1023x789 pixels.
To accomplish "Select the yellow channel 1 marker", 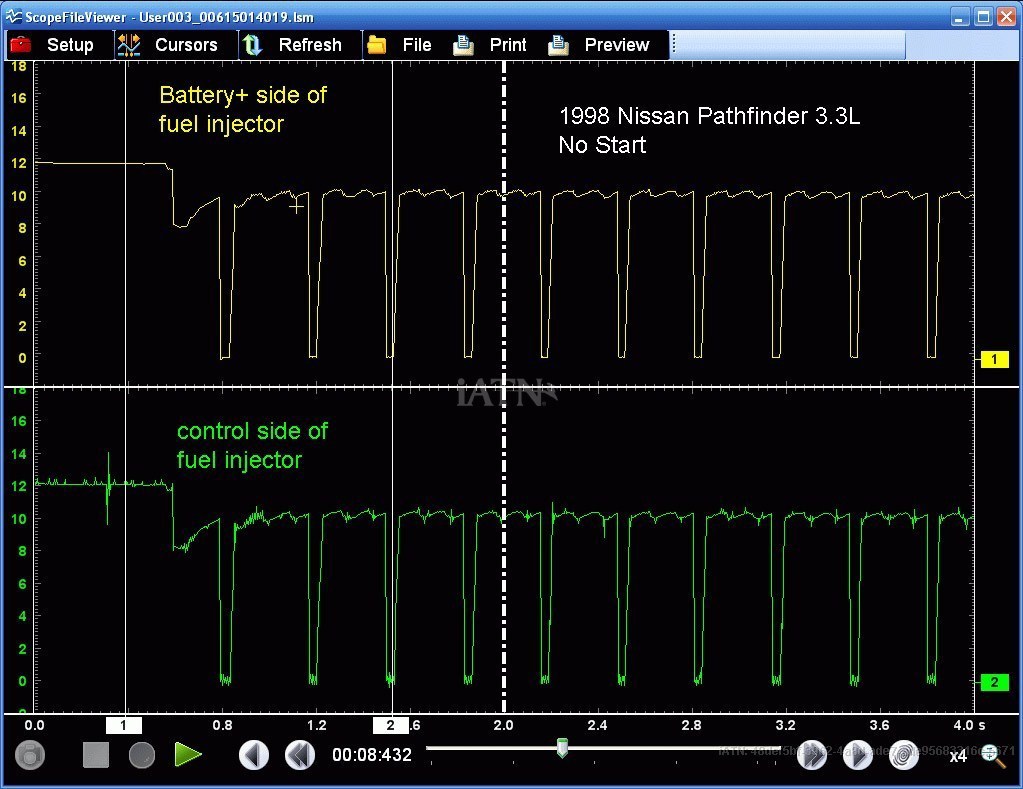I will coord(994,359).
